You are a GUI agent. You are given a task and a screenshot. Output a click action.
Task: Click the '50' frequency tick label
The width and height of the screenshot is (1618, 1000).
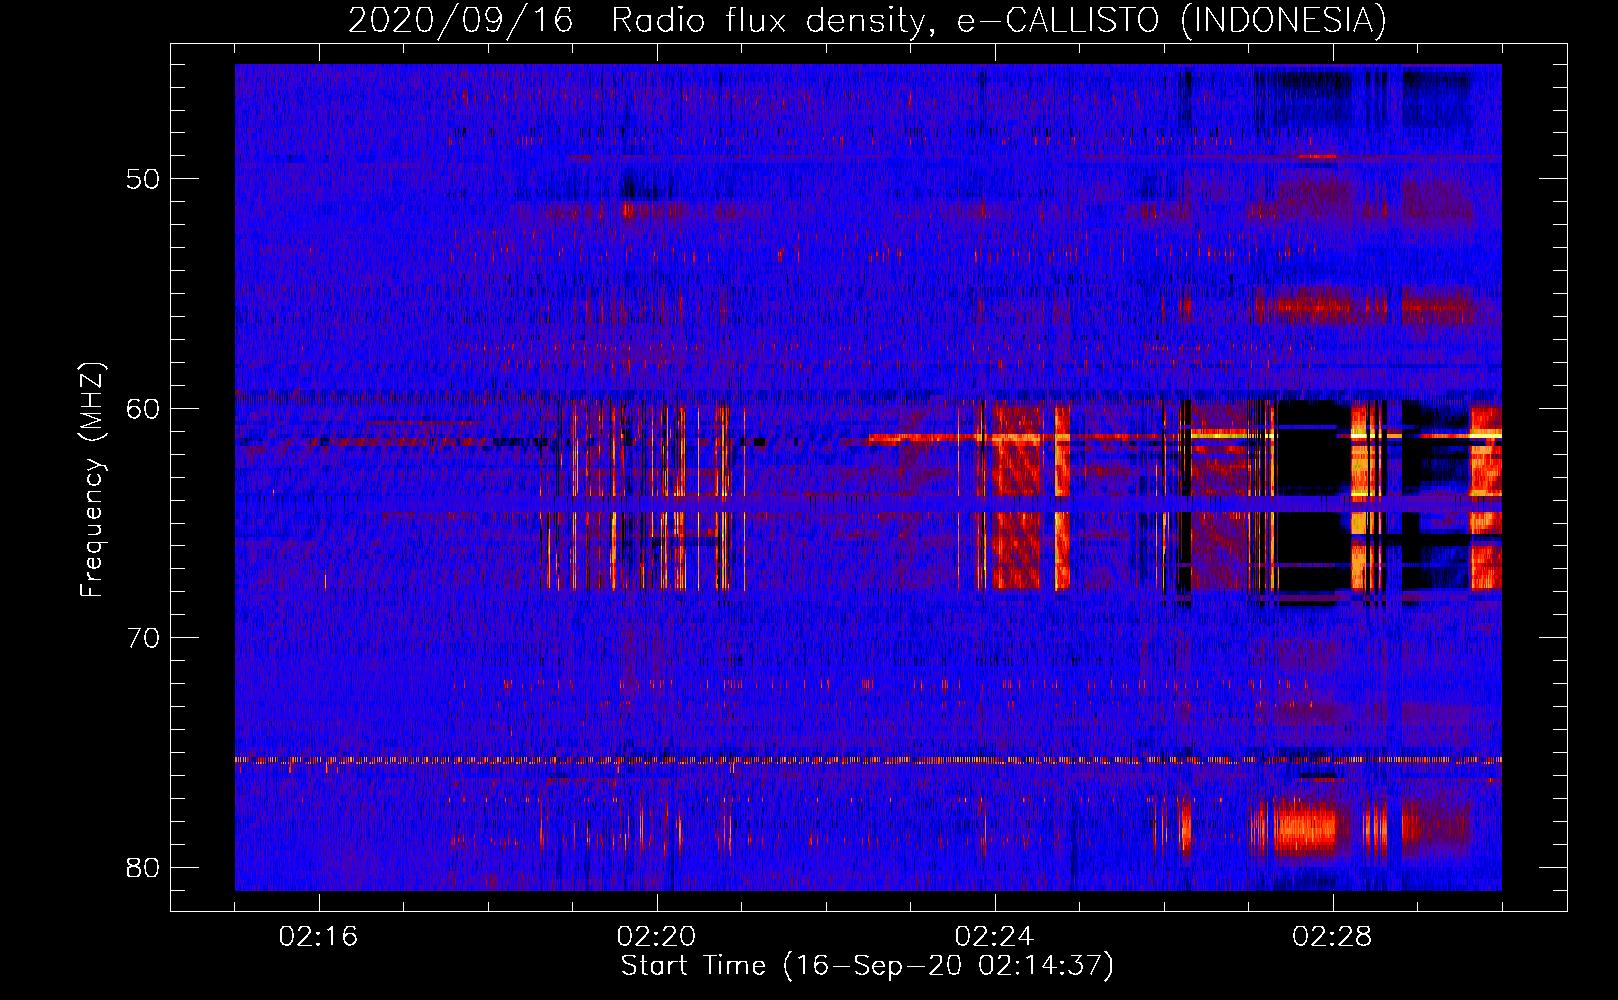pos(142,179)
